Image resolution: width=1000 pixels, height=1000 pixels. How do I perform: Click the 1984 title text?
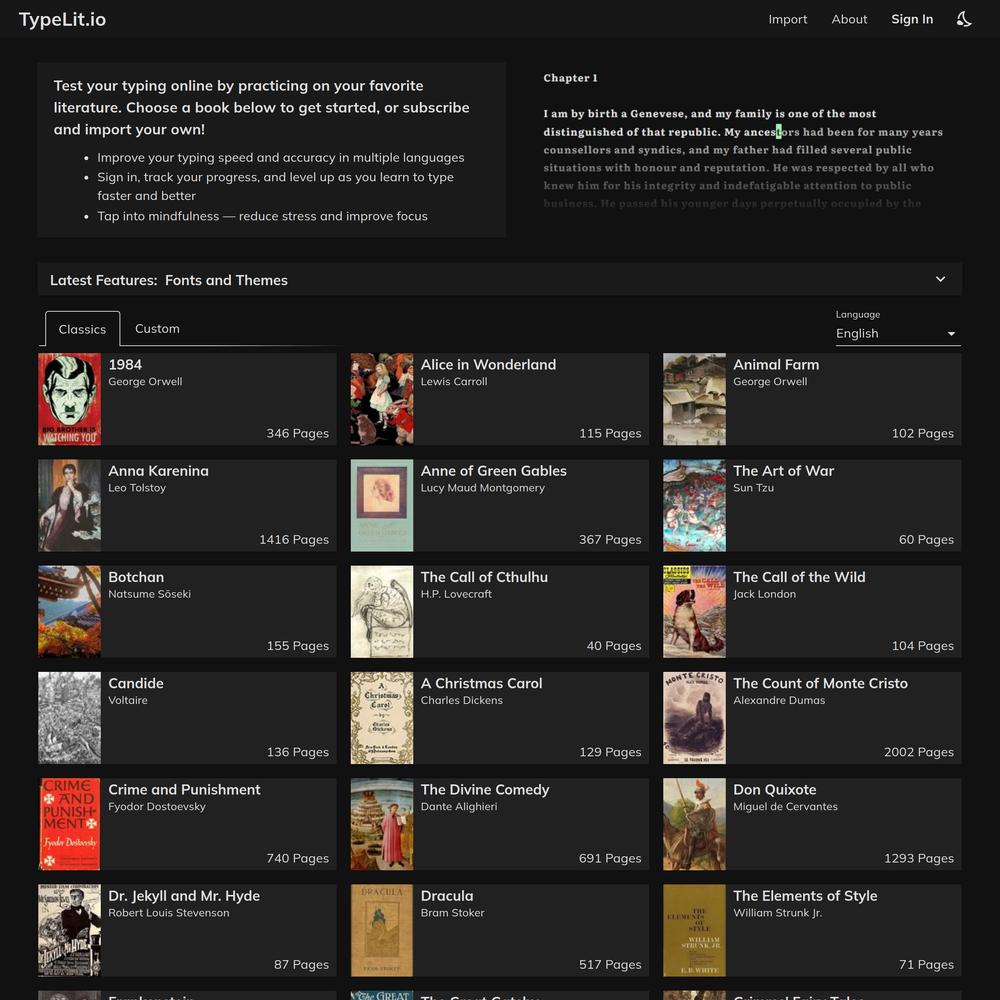pos(125,365)
